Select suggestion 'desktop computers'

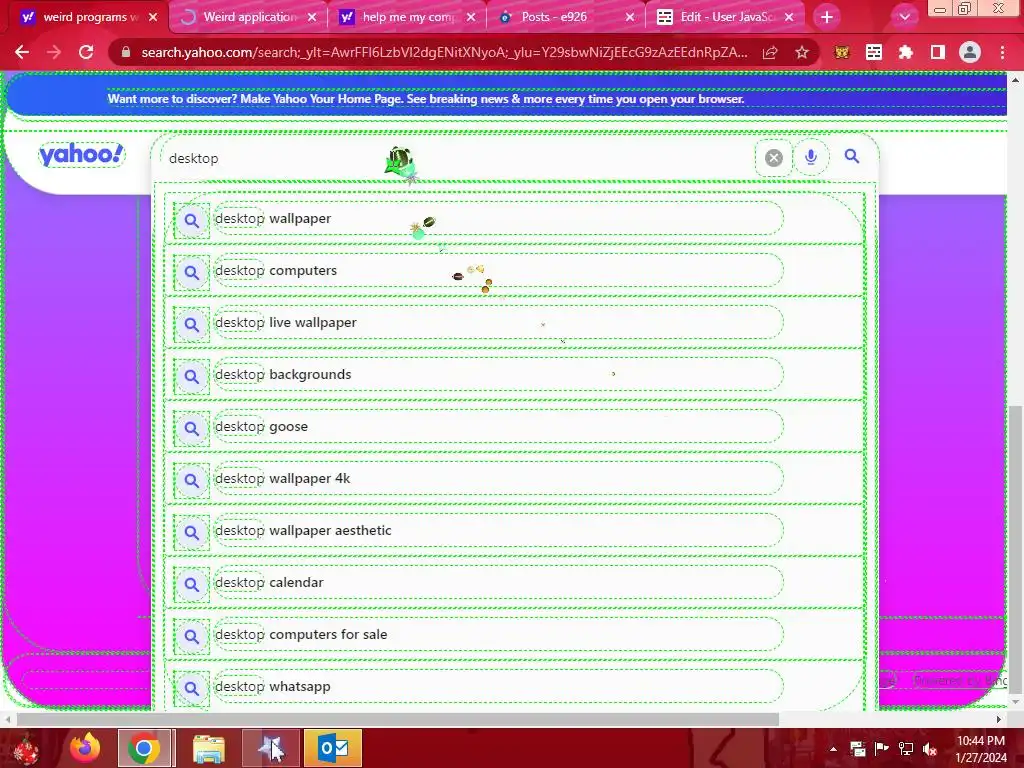(x=515, y=270)
